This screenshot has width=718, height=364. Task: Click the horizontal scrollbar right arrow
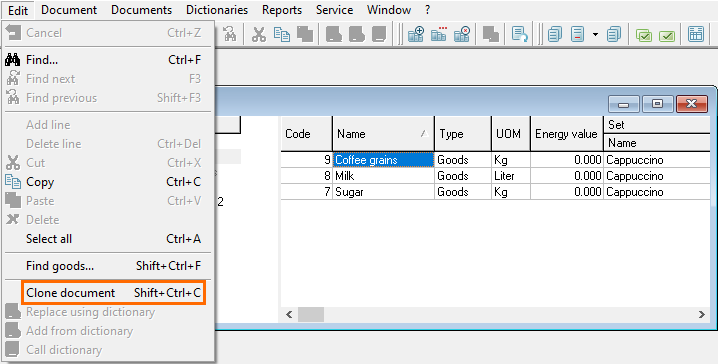pyautogui.click(x=702, y=315)
